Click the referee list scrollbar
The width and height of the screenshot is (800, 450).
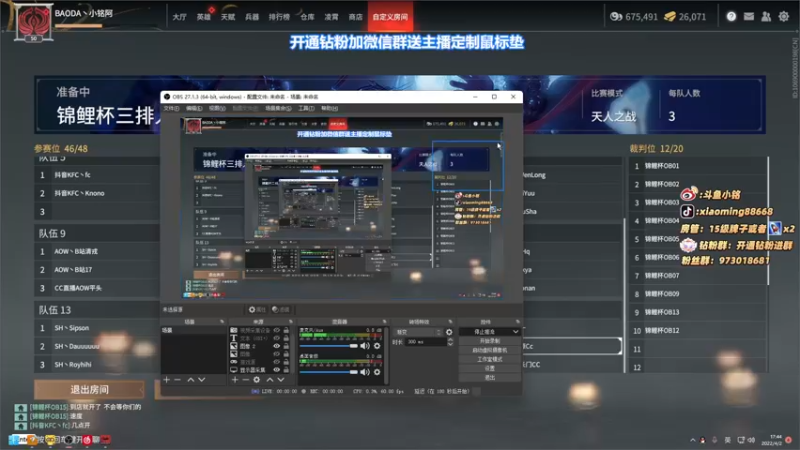coord(768,220)
